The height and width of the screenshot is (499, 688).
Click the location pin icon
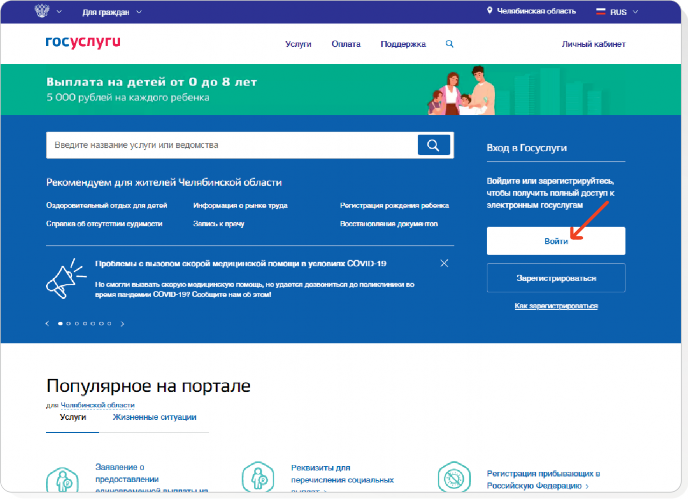coord(489,11)
